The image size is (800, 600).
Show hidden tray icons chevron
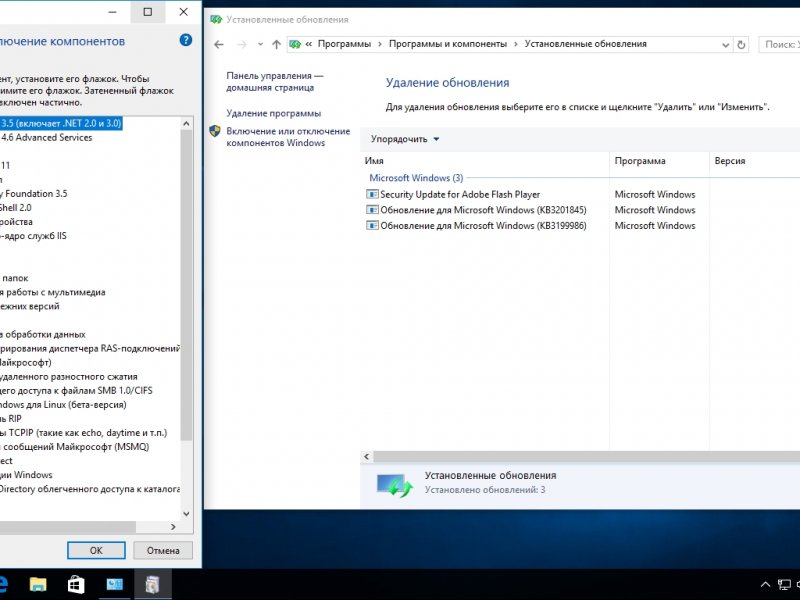(765, 585)
